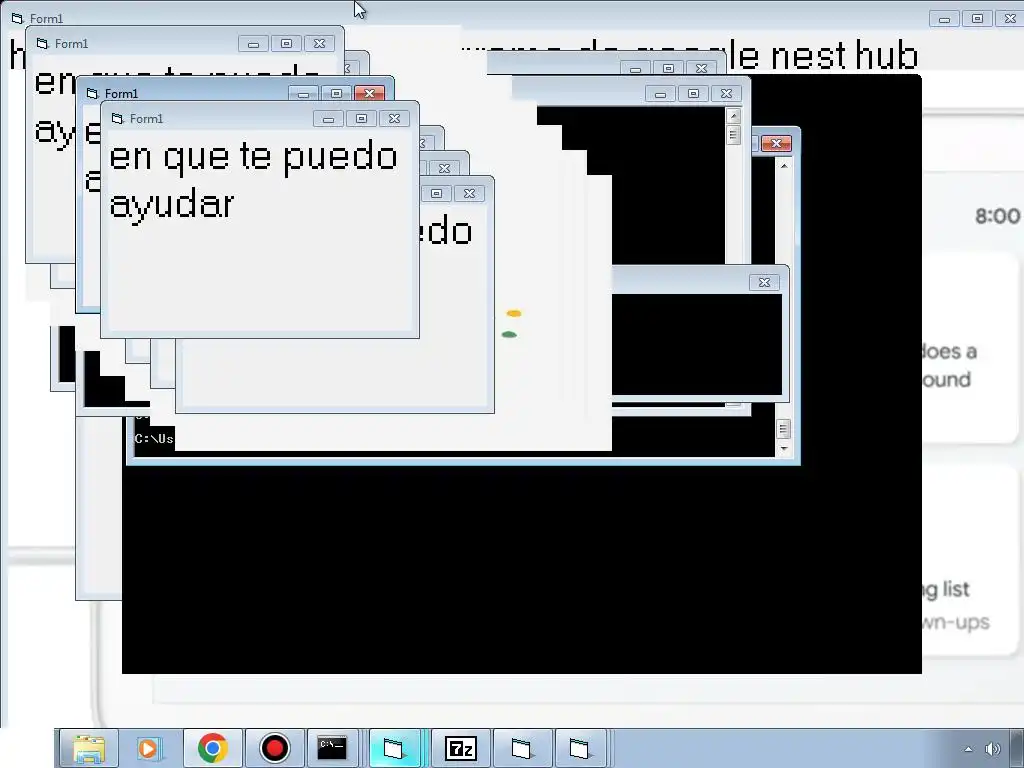
Task: Minimize the frontmost Form1 window
Action: pos(328,118)
